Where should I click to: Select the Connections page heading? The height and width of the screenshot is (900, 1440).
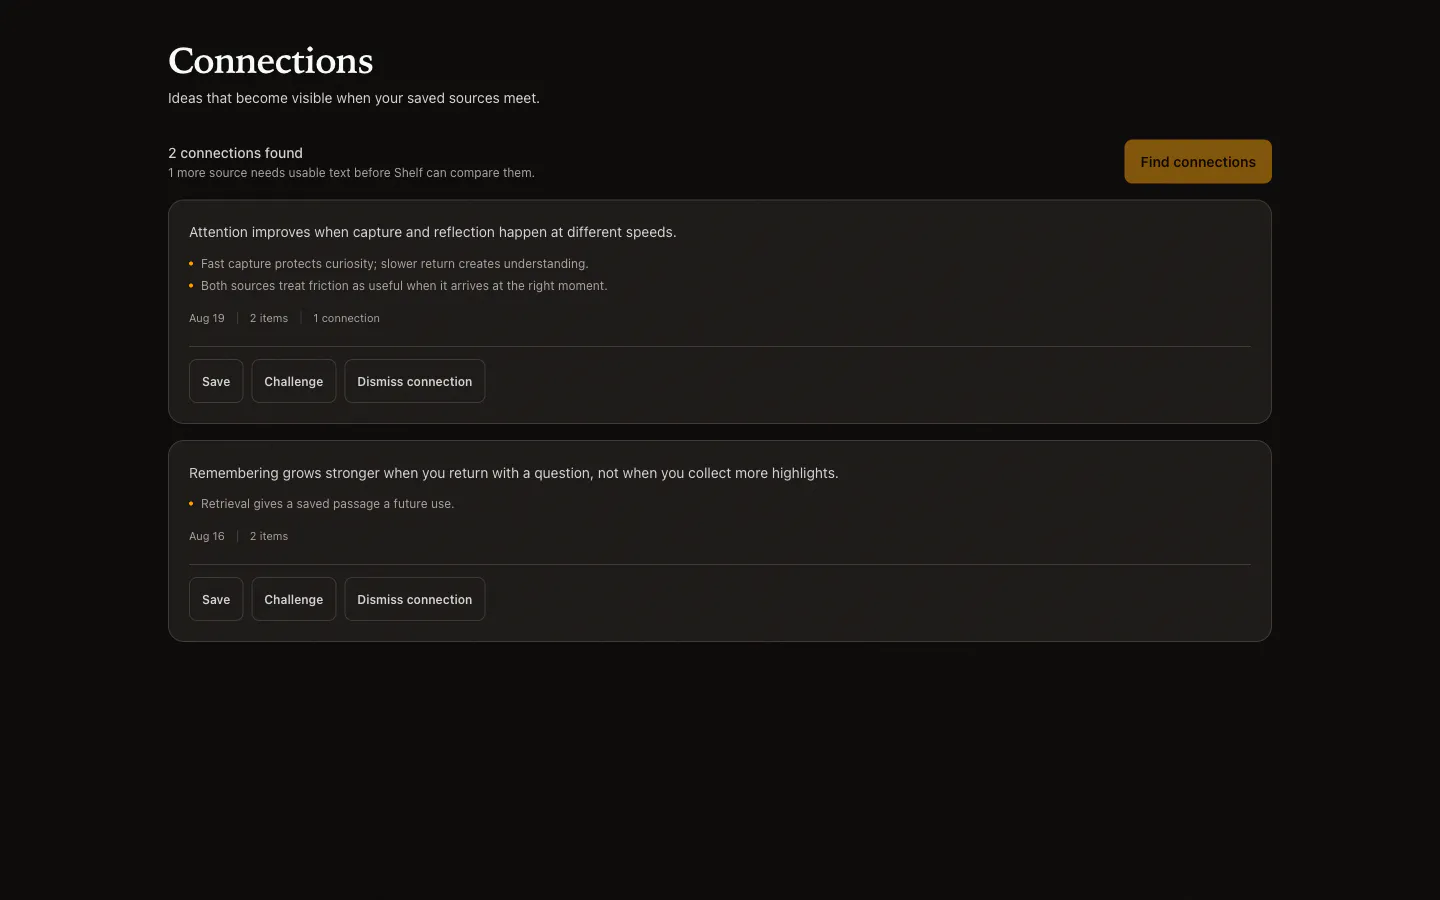click(270, 61)
